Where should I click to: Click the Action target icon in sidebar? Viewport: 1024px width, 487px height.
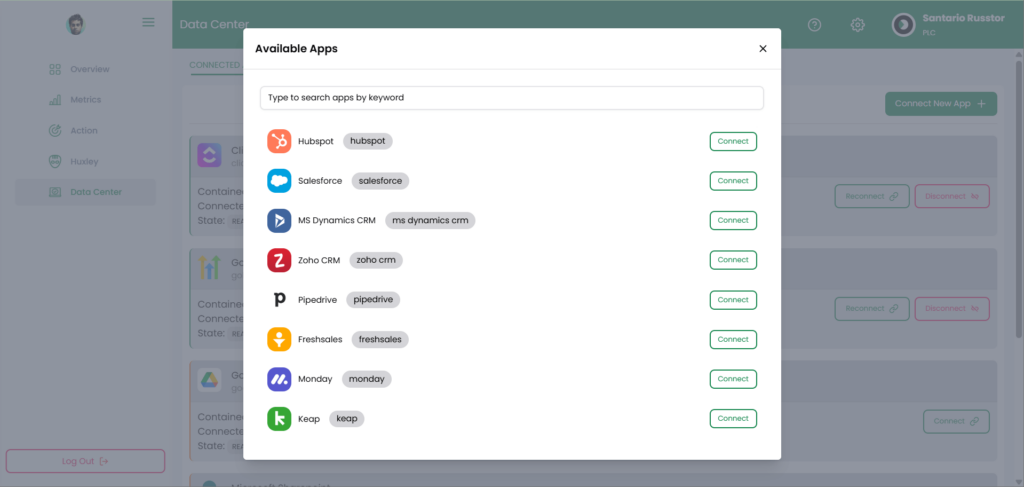[55, 131]
